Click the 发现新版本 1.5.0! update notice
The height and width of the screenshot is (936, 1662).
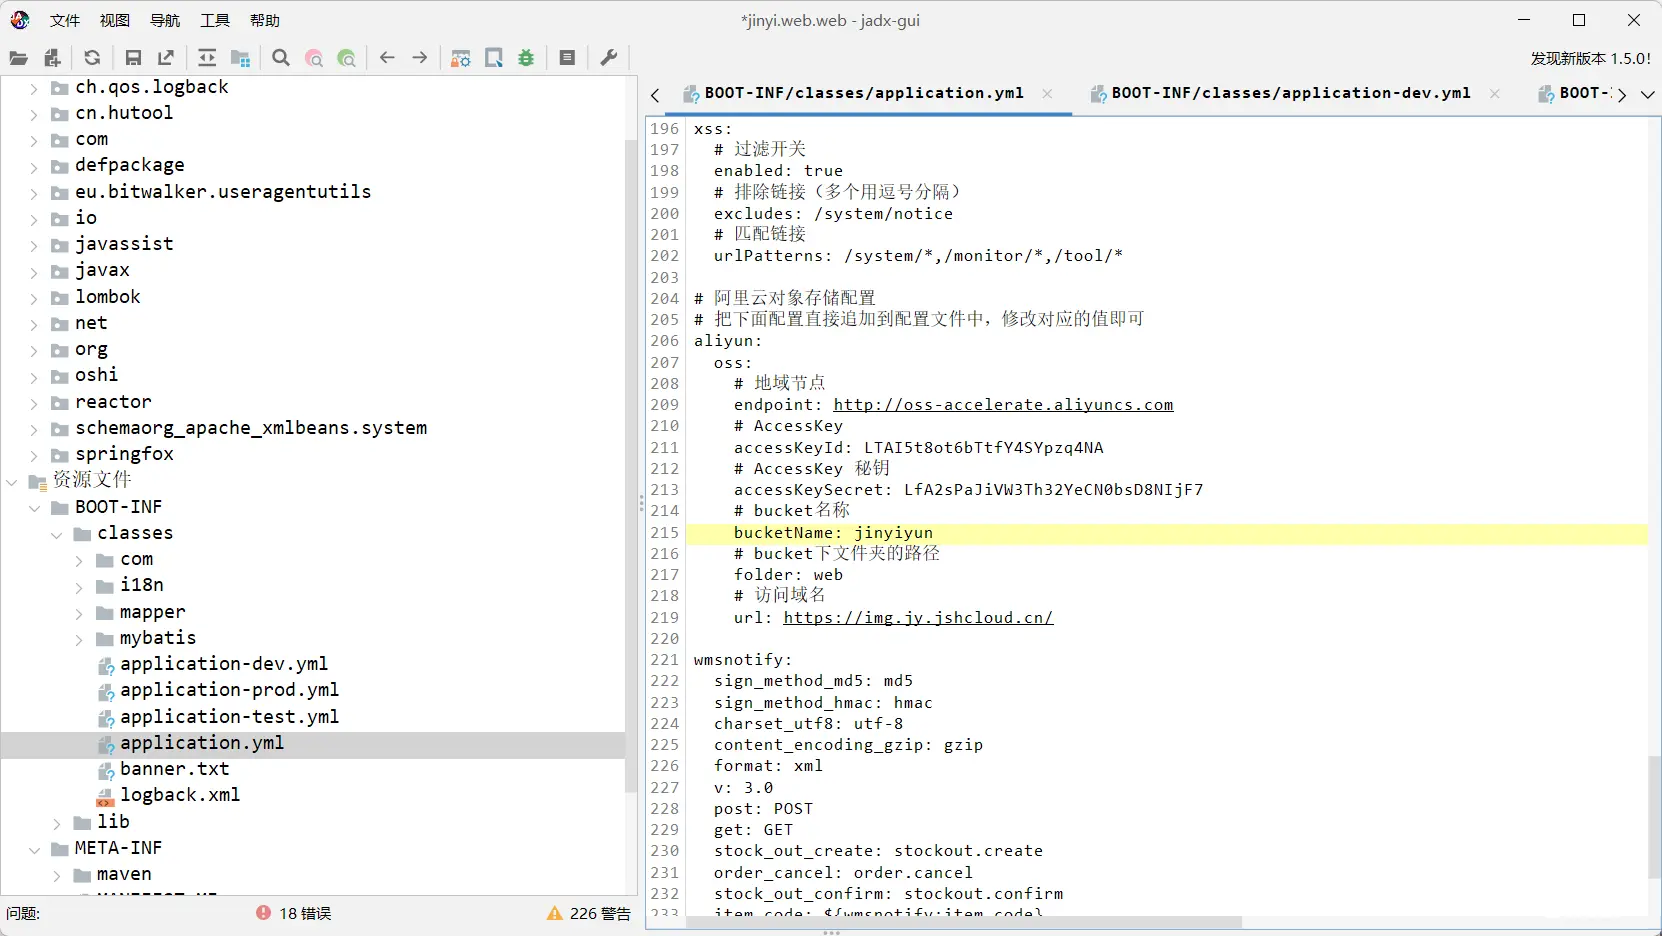[x=1590, y=58]
